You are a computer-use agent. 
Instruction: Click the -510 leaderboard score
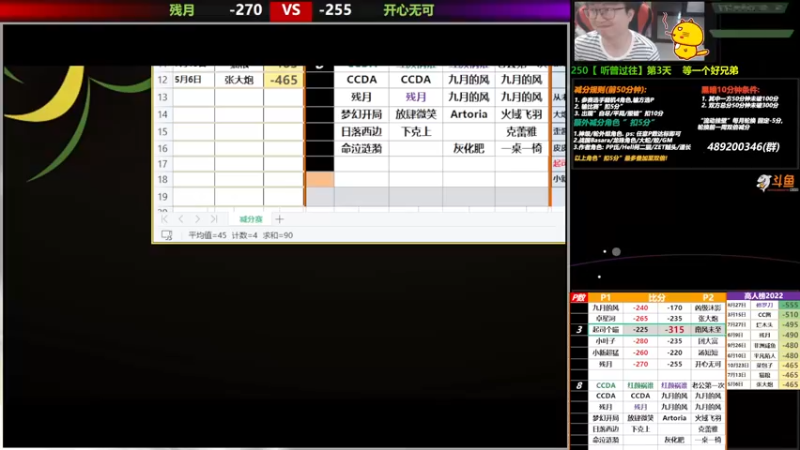[x=790, y=315]
